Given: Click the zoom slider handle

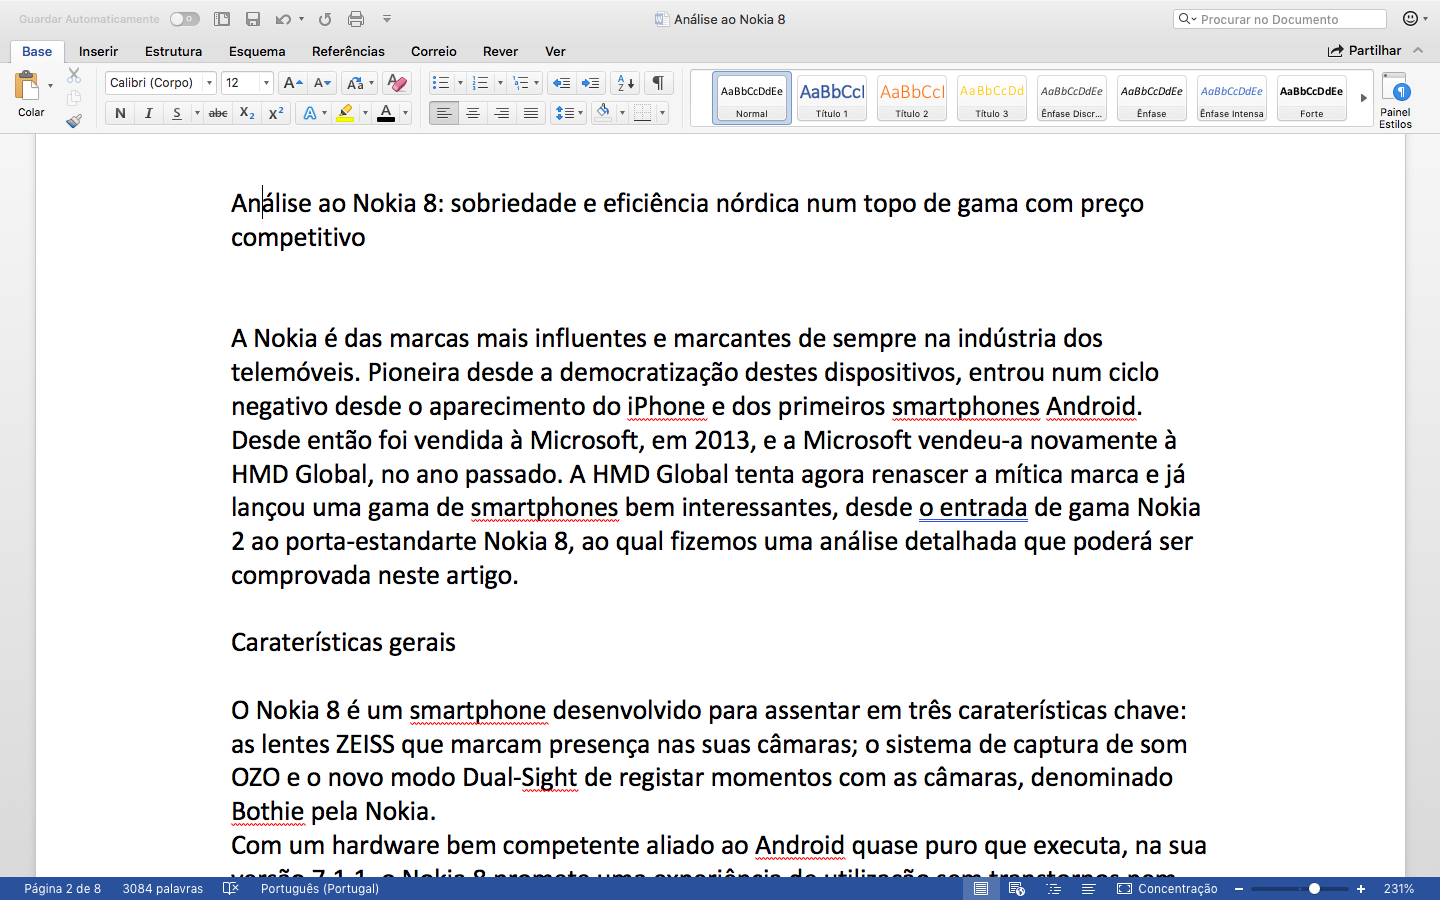Looking at the screenshot, I should [x=1314, y=888].
